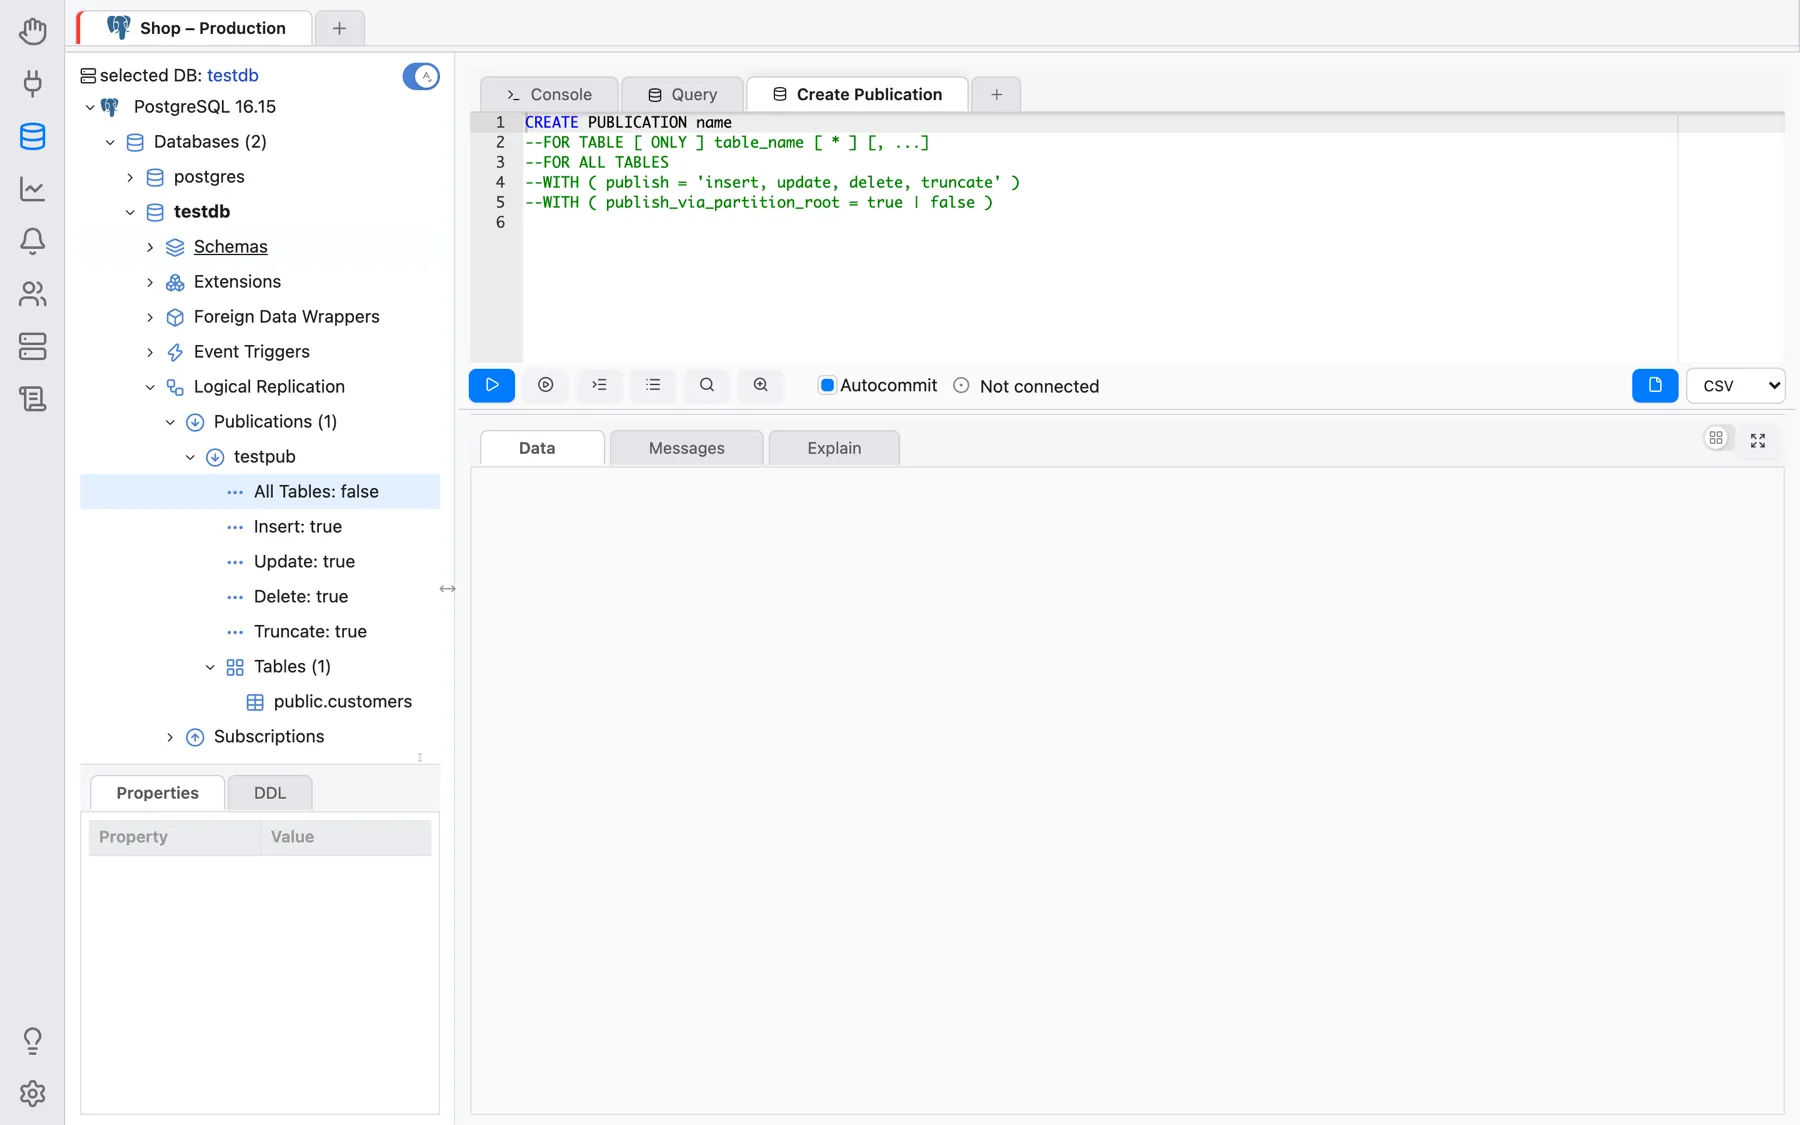Open the lightbulb tips icon

32,1041
